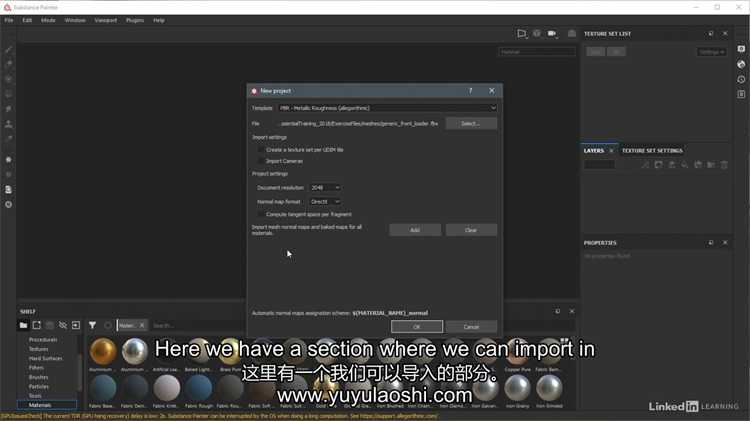
Task: Open the Shader settings globe icon
Action: 741,64
